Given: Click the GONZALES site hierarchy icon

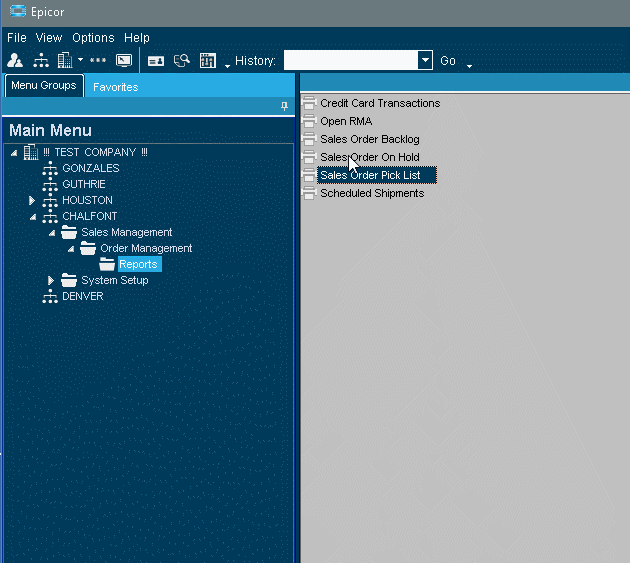Looking at the screenshot, I should (50, 168).
